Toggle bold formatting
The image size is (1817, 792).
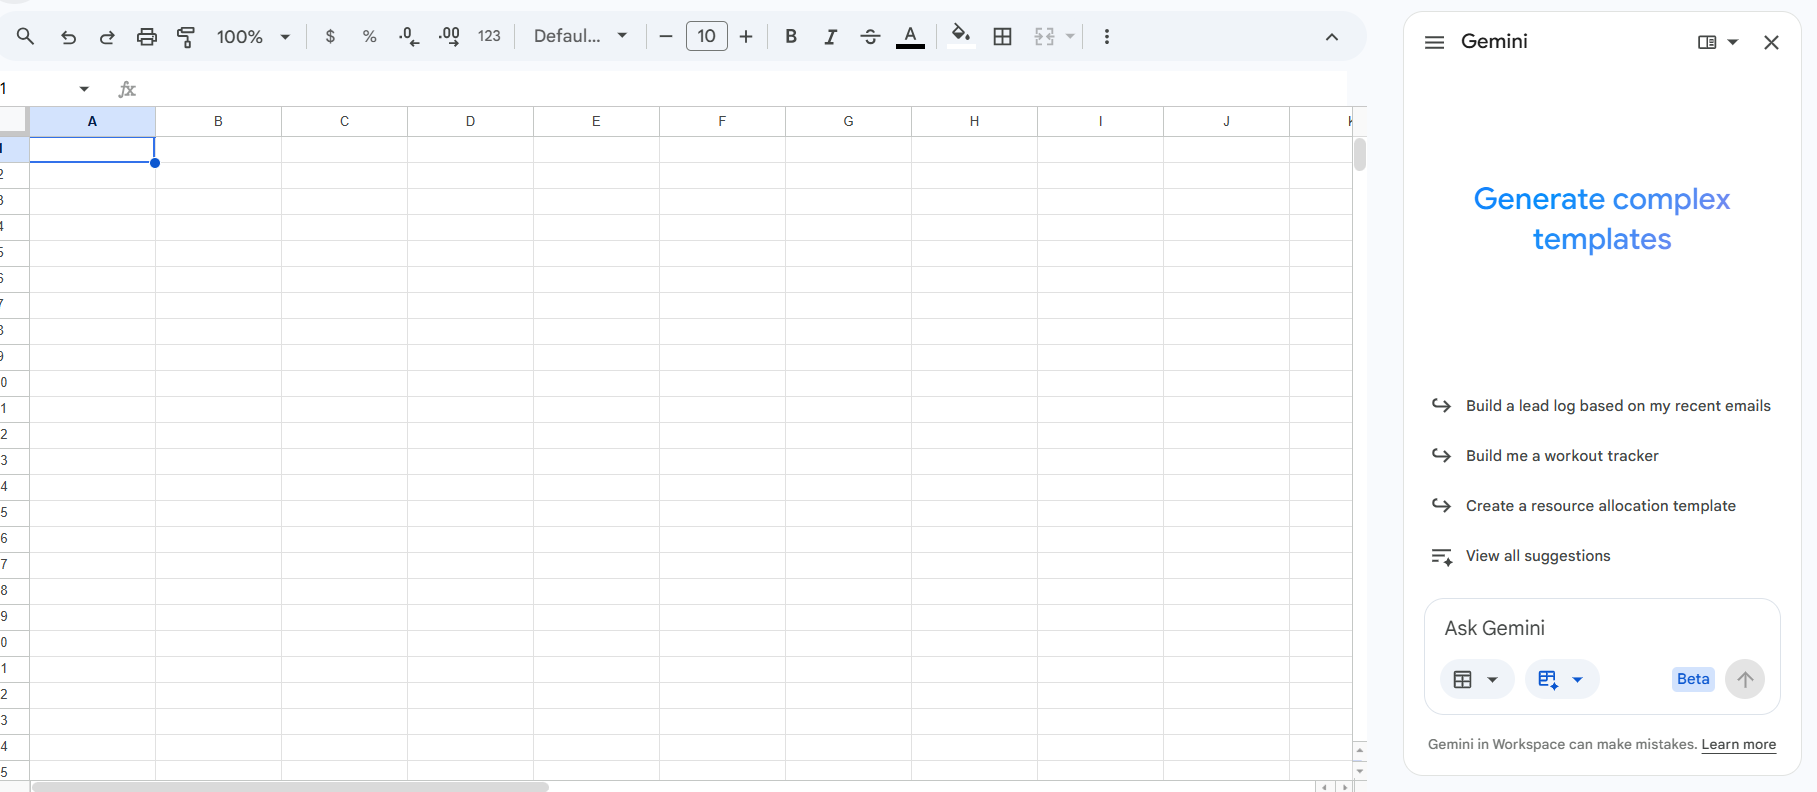(x=791, y=37)
